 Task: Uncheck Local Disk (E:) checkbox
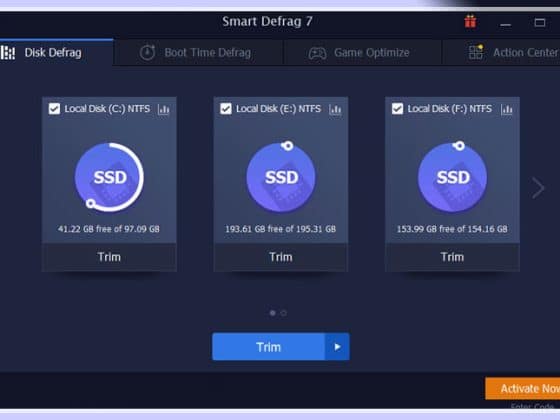coord(226,109)
